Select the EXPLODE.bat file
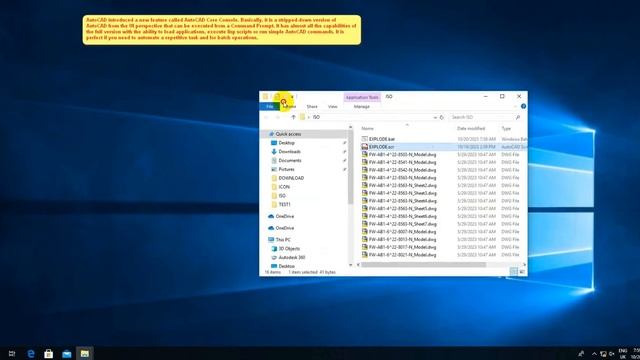 (382, 139)
